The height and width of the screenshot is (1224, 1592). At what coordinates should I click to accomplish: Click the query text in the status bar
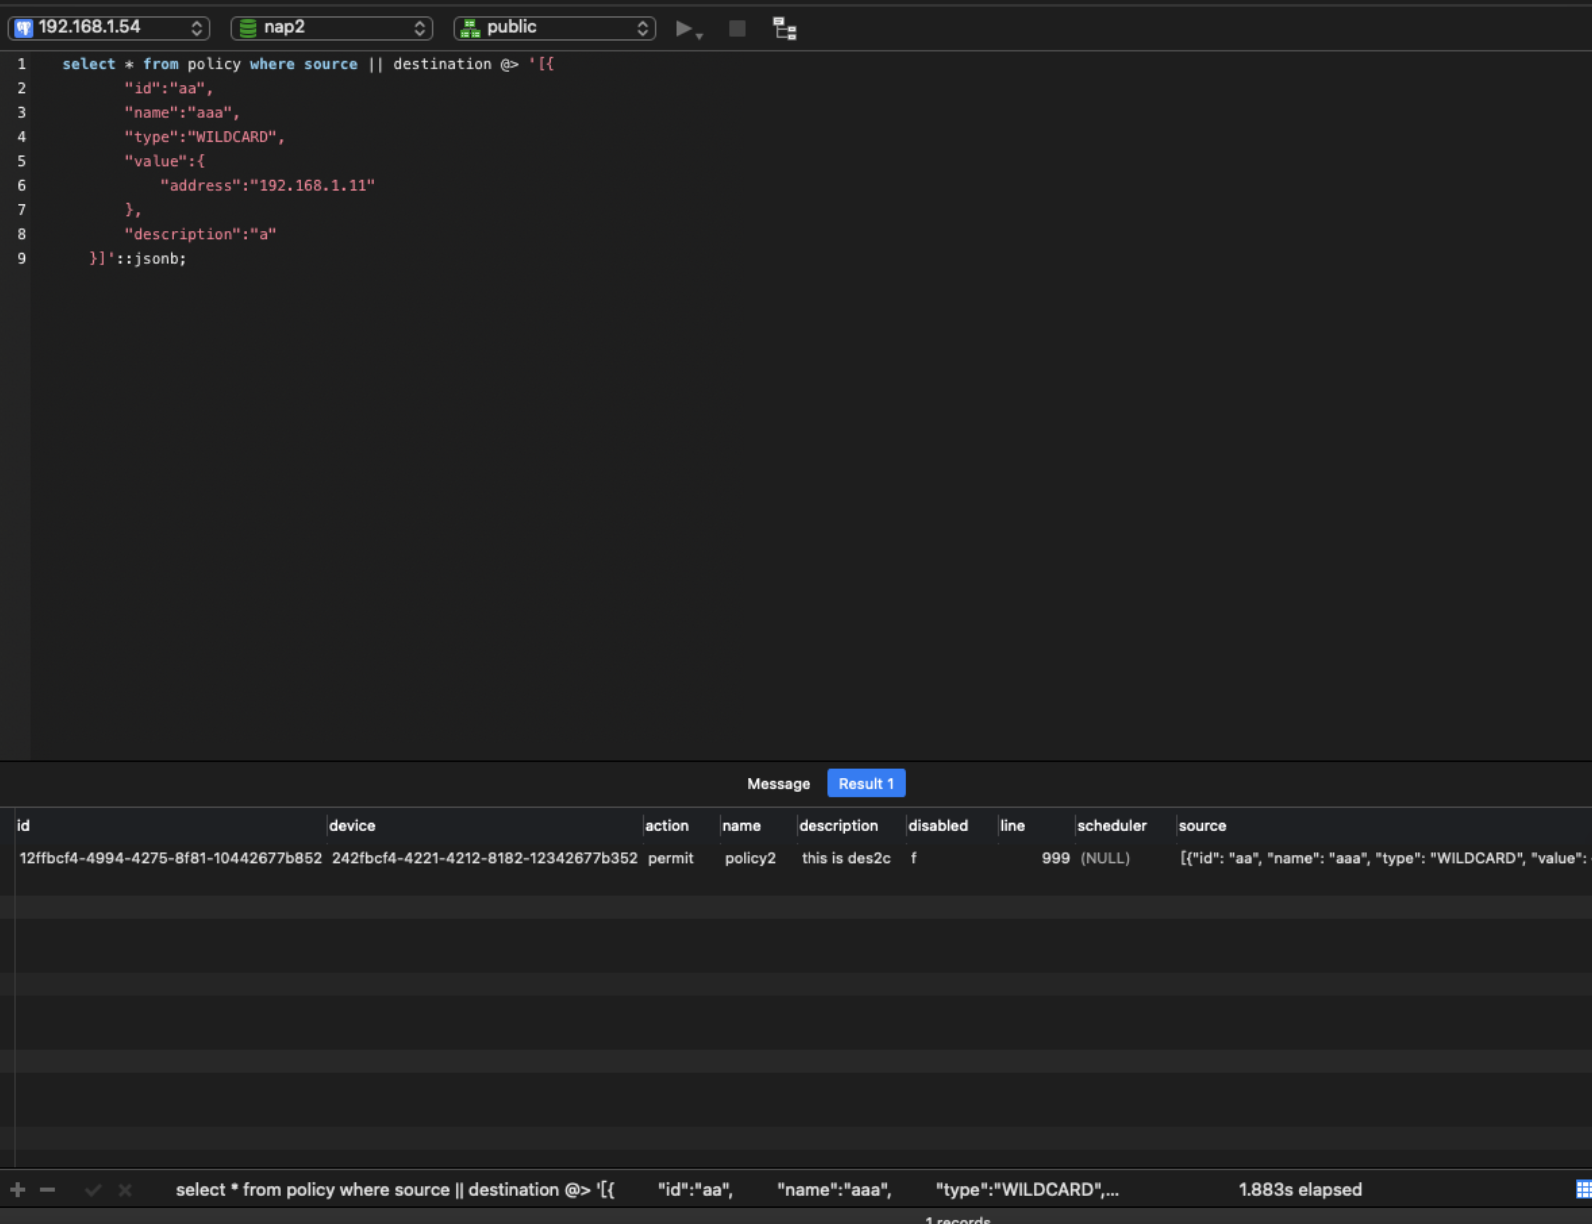coord(647,1190)
